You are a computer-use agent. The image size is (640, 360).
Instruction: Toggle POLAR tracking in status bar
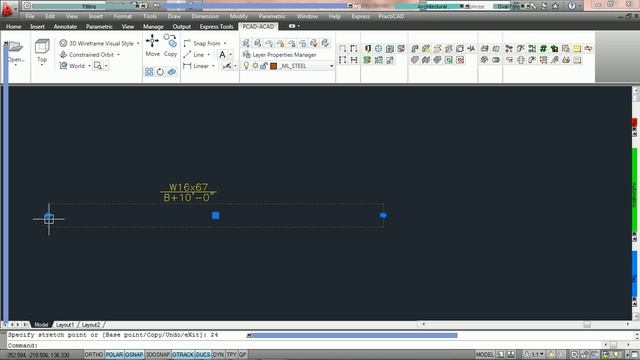[114, 355]
